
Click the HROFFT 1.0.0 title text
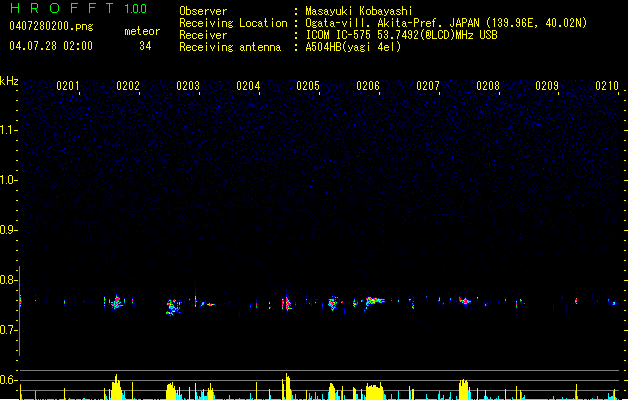pos(79,8)
